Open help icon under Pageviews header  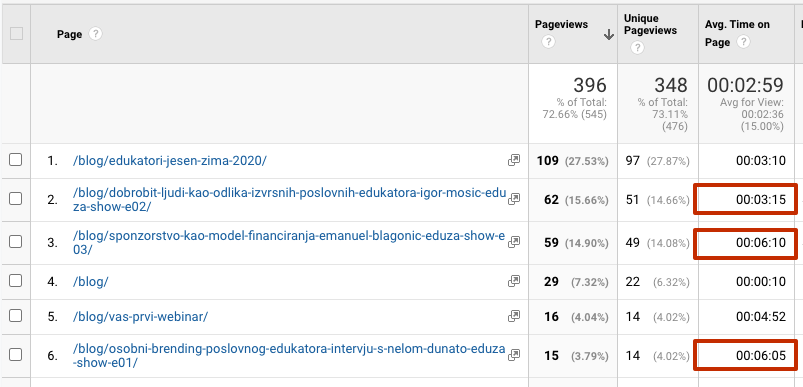[x=548, y=42]
